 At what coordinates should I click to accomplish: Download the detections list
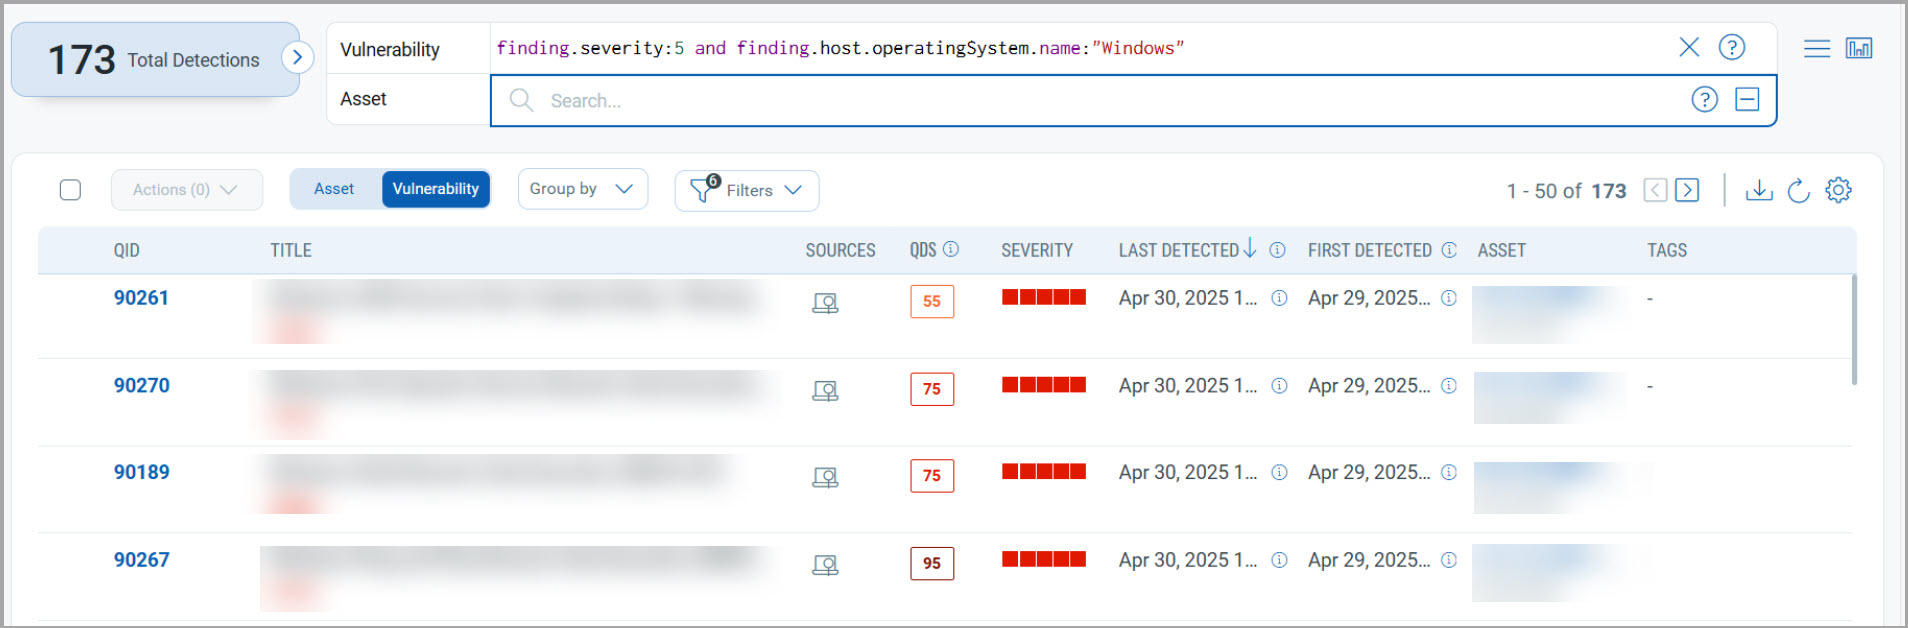point(1758,190)
